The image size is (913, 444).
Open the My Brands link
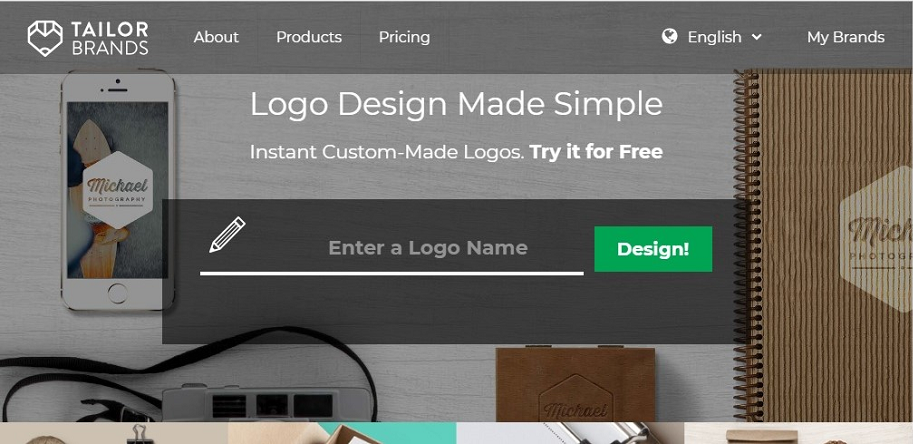coord(845,37)
